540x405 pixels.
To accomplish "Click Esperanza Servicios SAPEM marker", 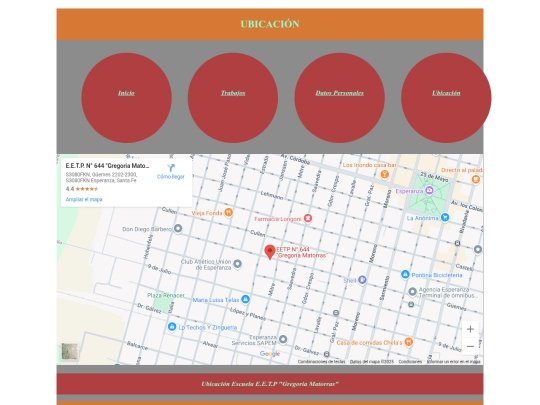I will (x=283, y=339).
